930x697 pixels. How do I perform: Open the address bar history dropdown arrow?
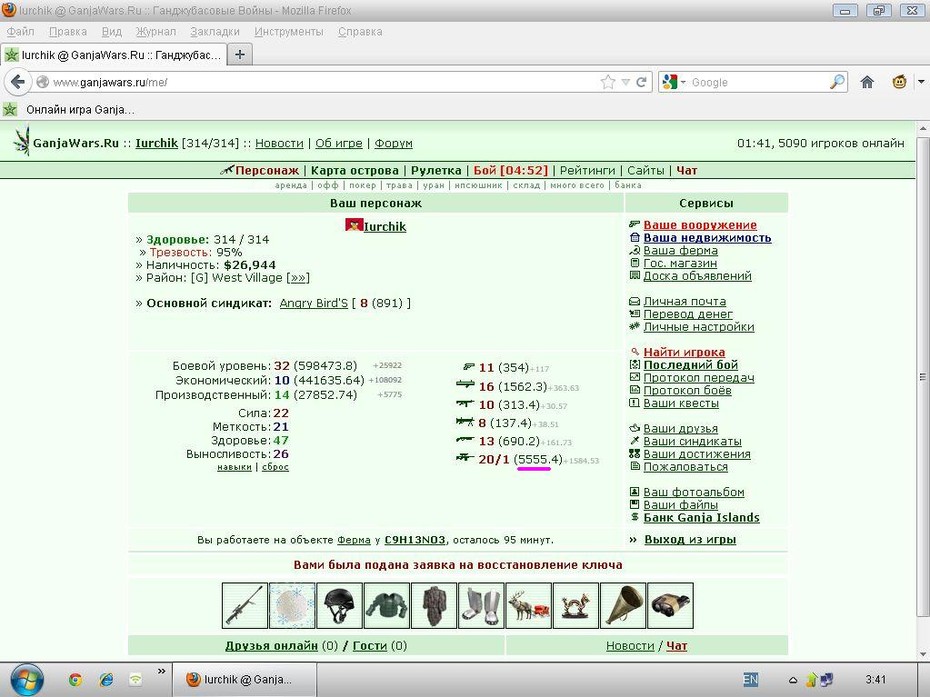pos(625,82)
